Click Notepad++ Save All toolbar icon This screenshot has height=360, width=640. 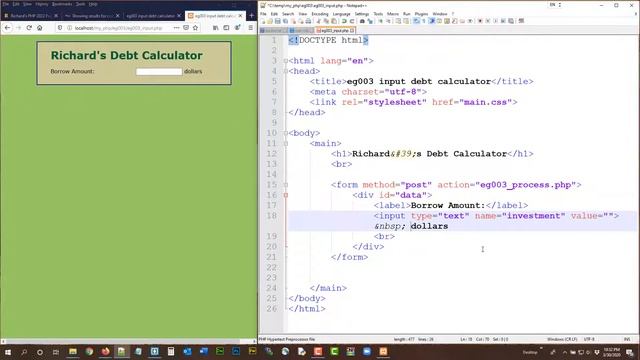[x=285, y=21]
